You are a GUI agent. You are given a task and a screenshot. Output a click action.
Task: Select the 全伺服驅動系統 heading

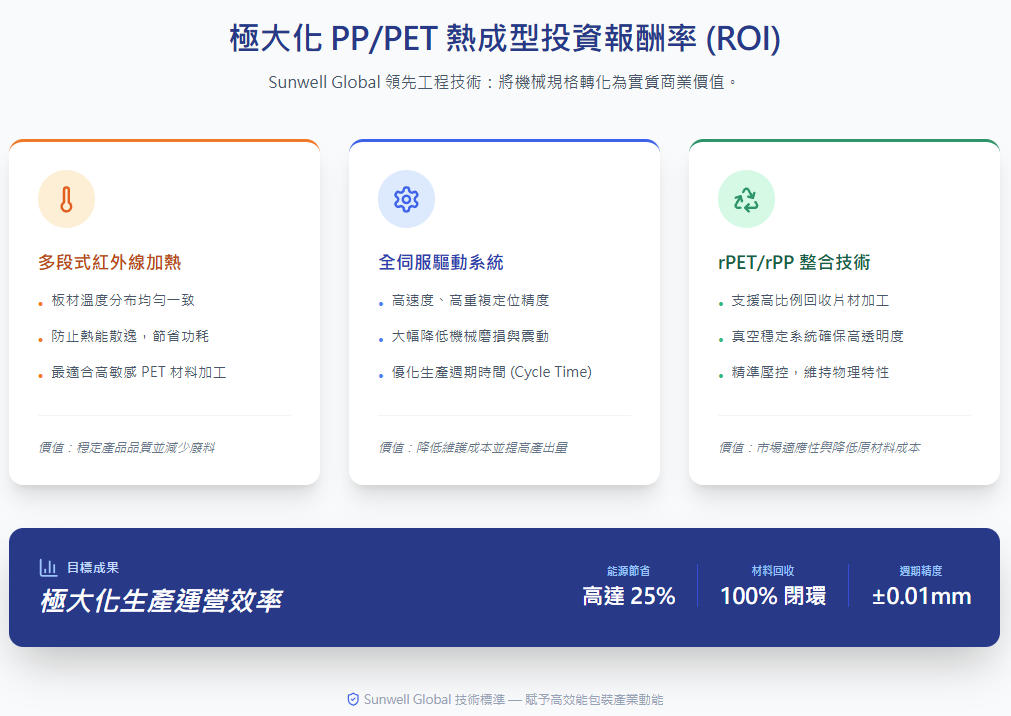click(x=441, y=263)
